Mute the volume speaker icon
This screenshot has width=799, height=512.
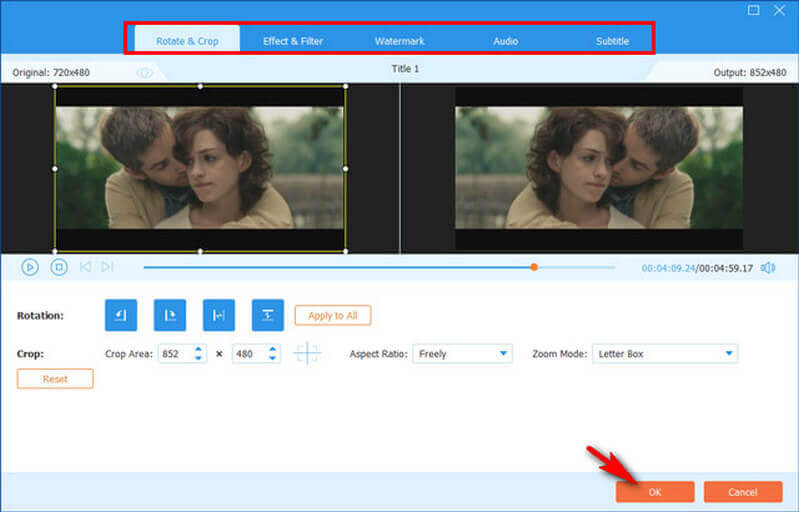click(x=768, y=267)
